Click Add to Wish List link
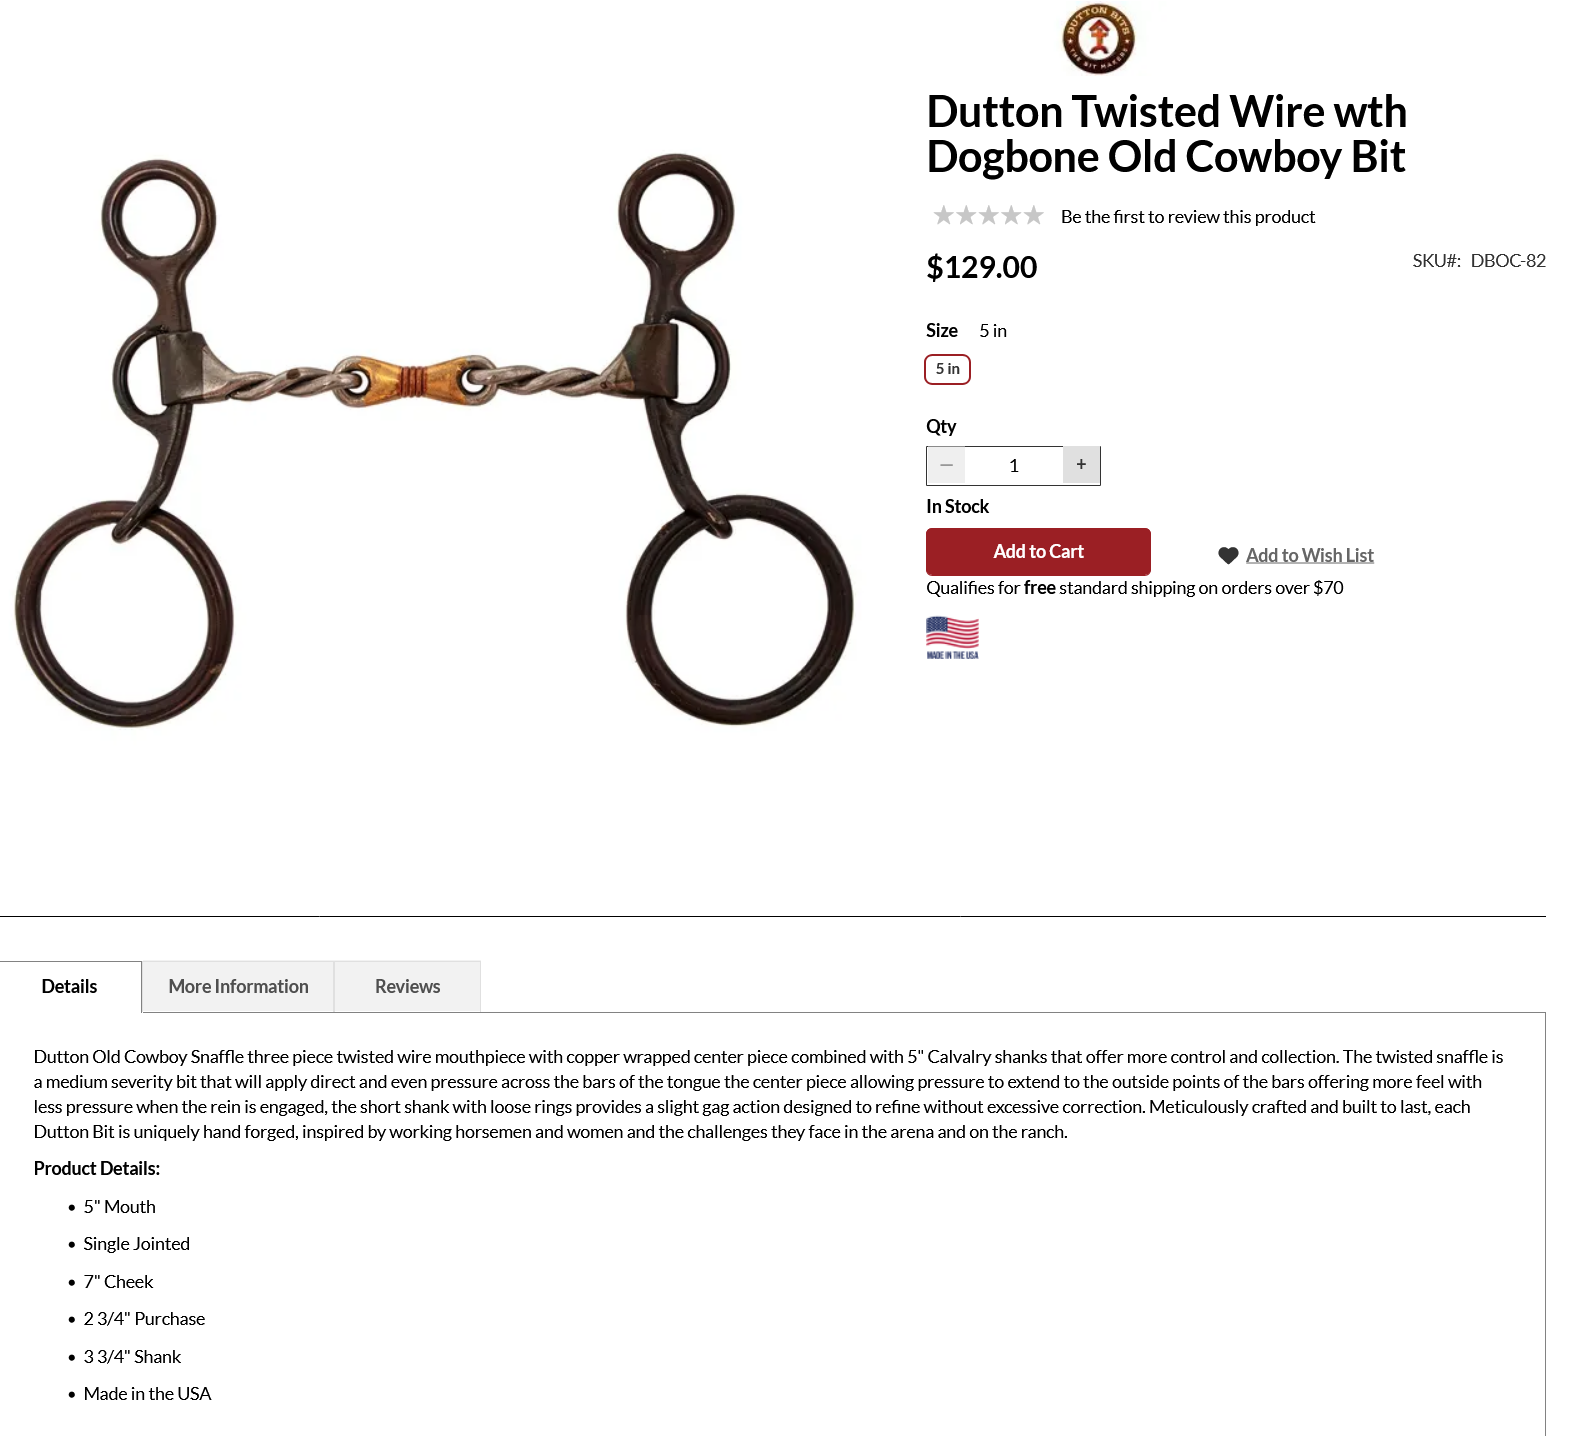 click(x=1309, y=556)
